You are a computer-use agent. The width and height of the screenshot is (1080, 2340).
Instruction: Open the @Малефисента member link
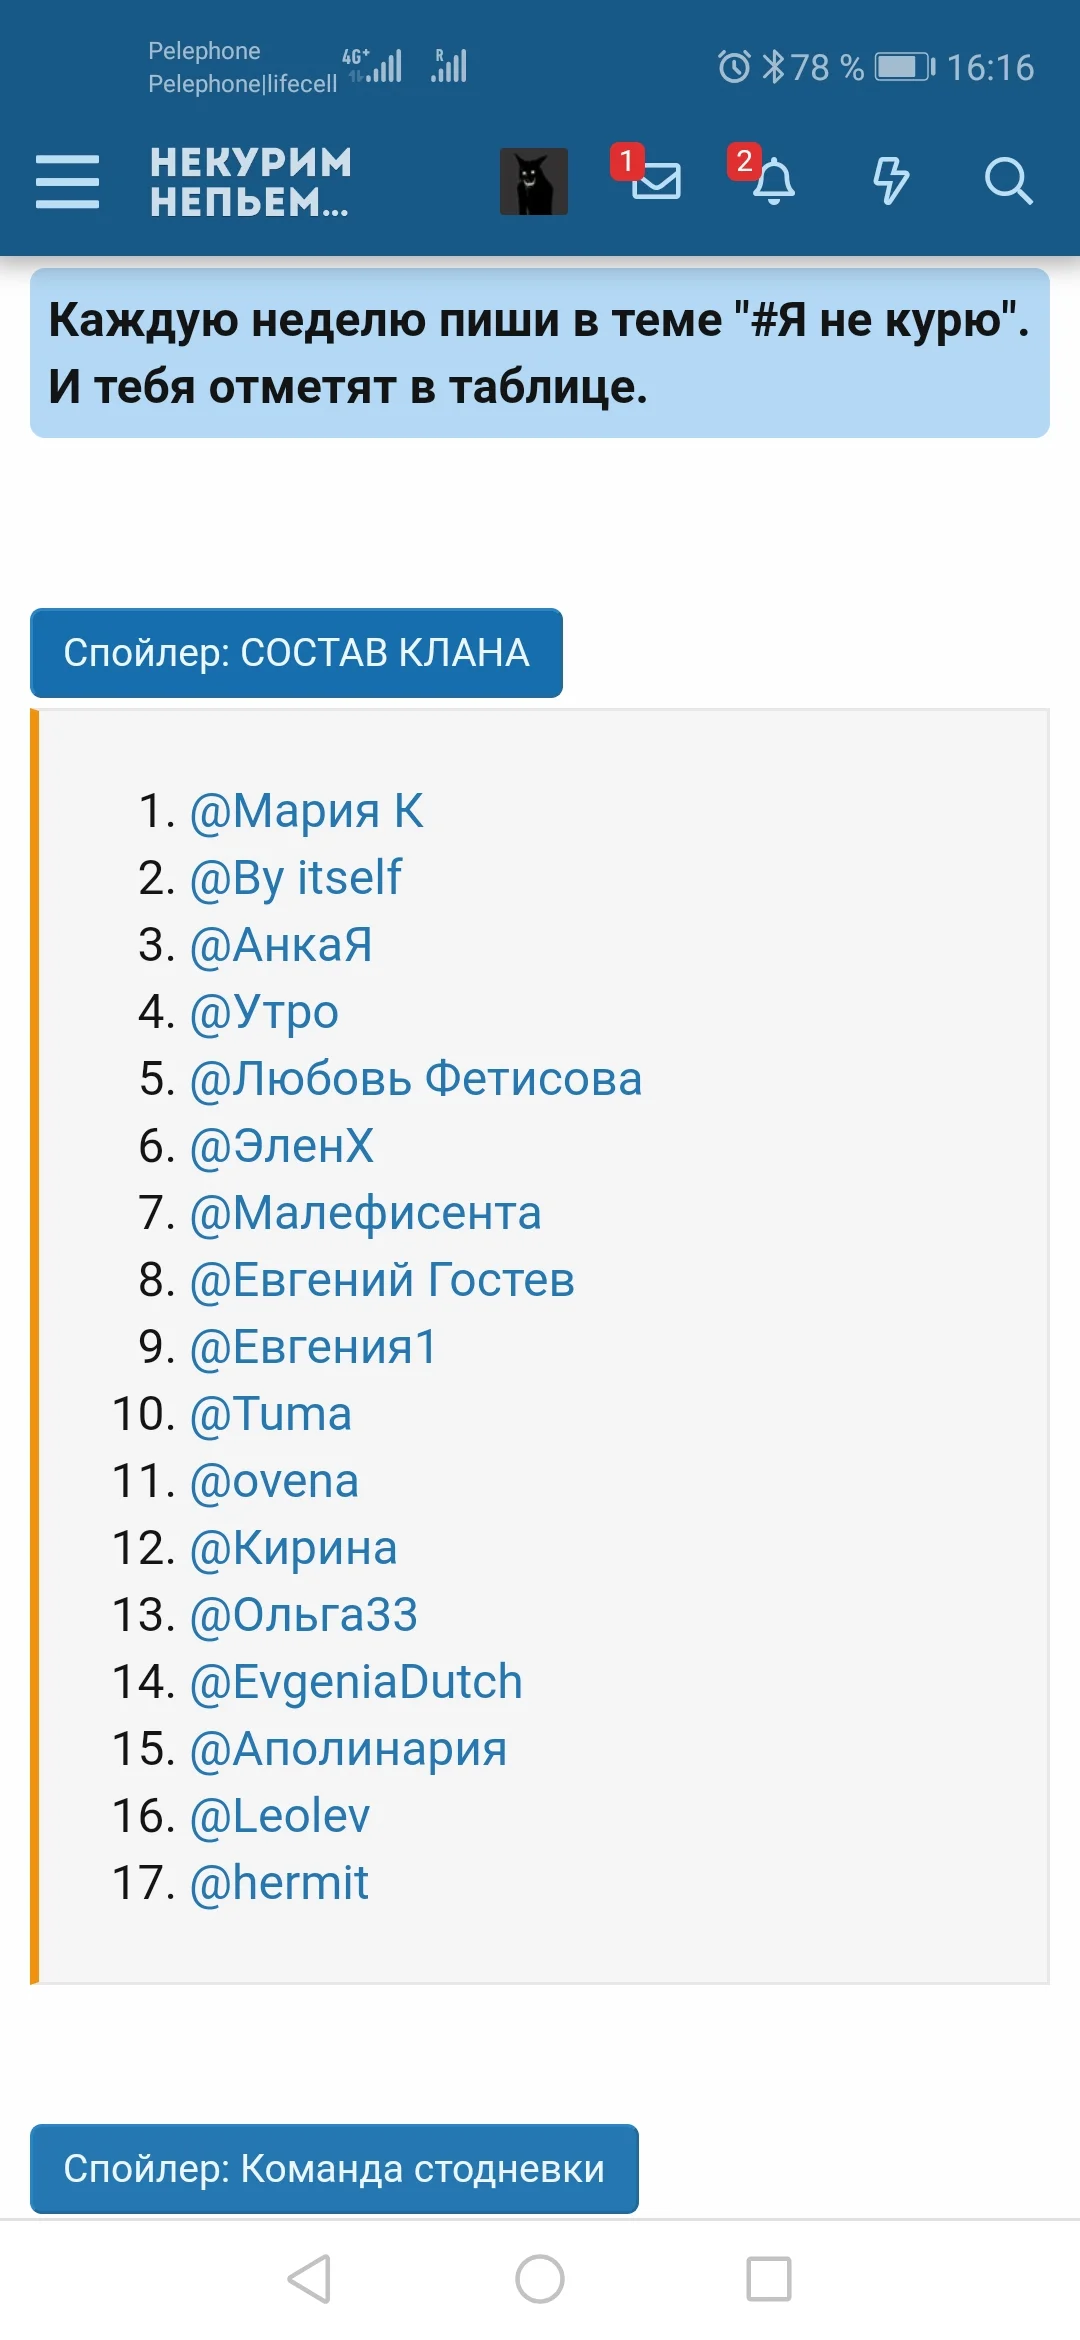365,1213
